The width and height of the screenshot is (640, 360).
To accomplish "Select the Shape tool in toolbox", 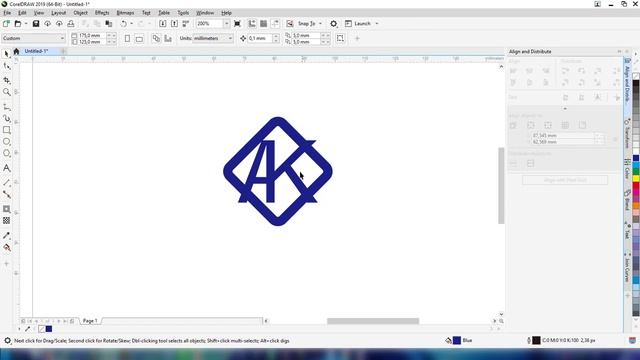I will pyautogui.click(x=7, y=66).
